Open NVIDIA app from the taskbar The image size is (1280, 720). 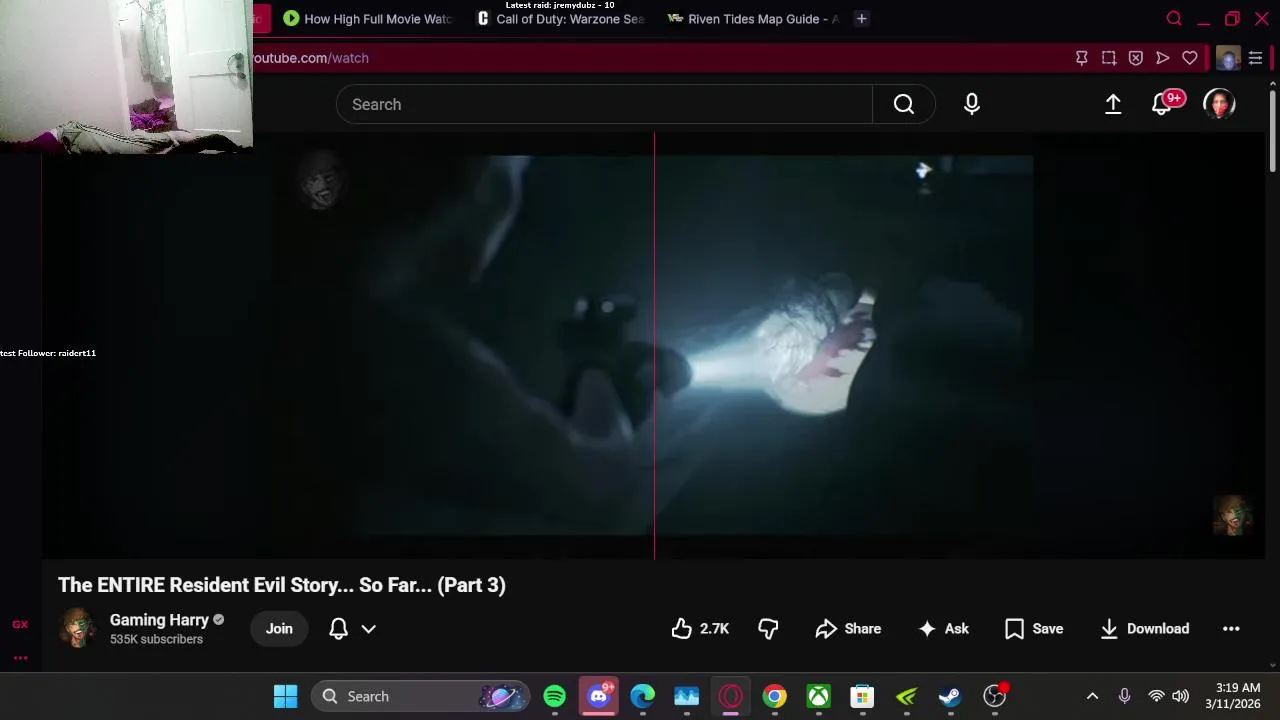[906, 696]
